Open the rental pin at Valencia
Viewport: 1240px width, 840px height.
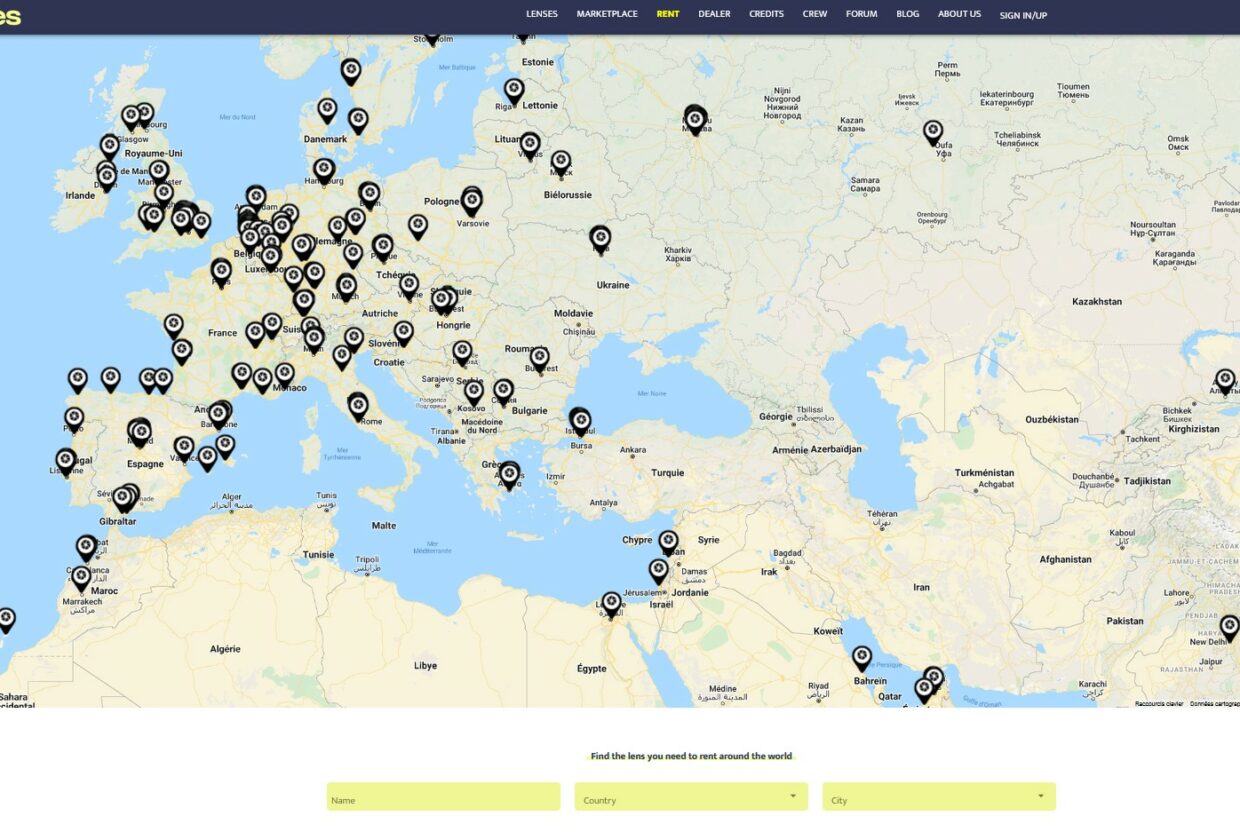coord(184,448)
